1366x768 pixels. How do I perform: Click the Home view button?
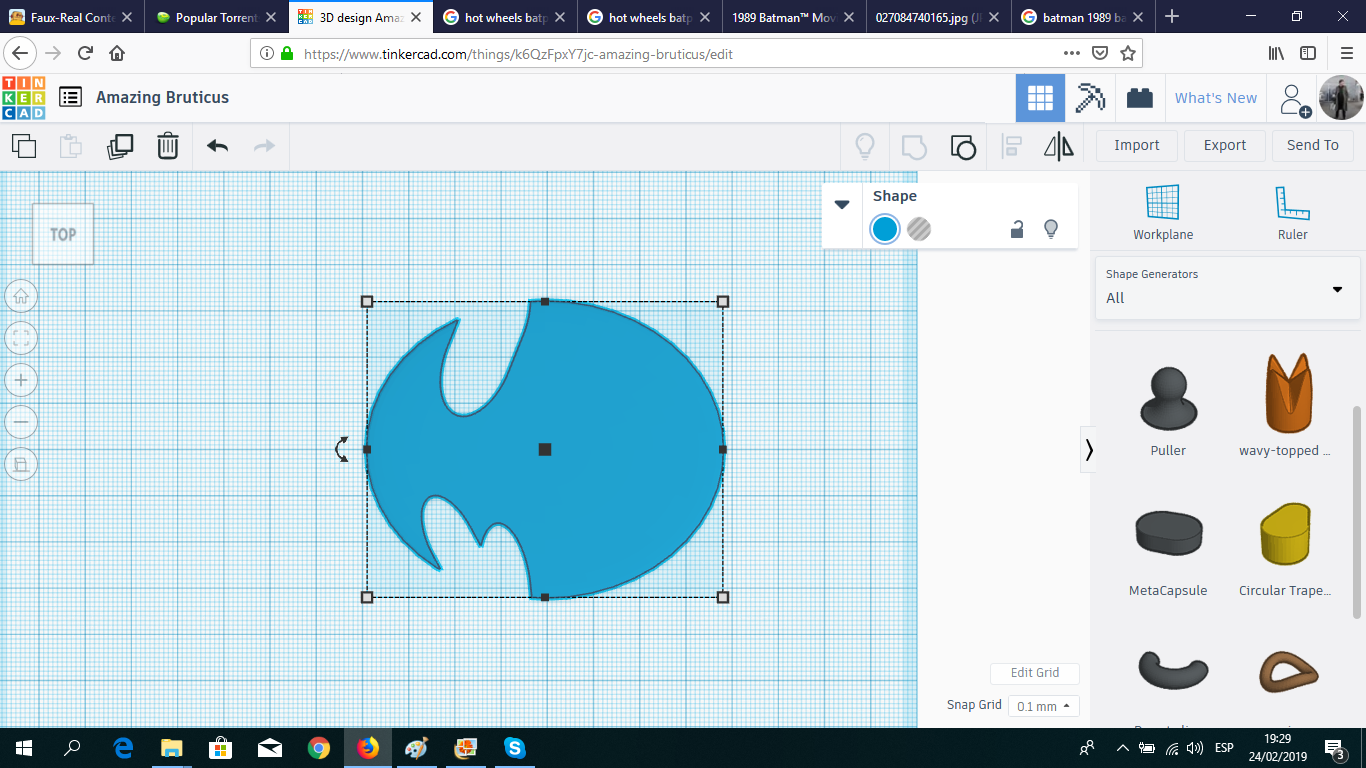click(x=21, y=296)
